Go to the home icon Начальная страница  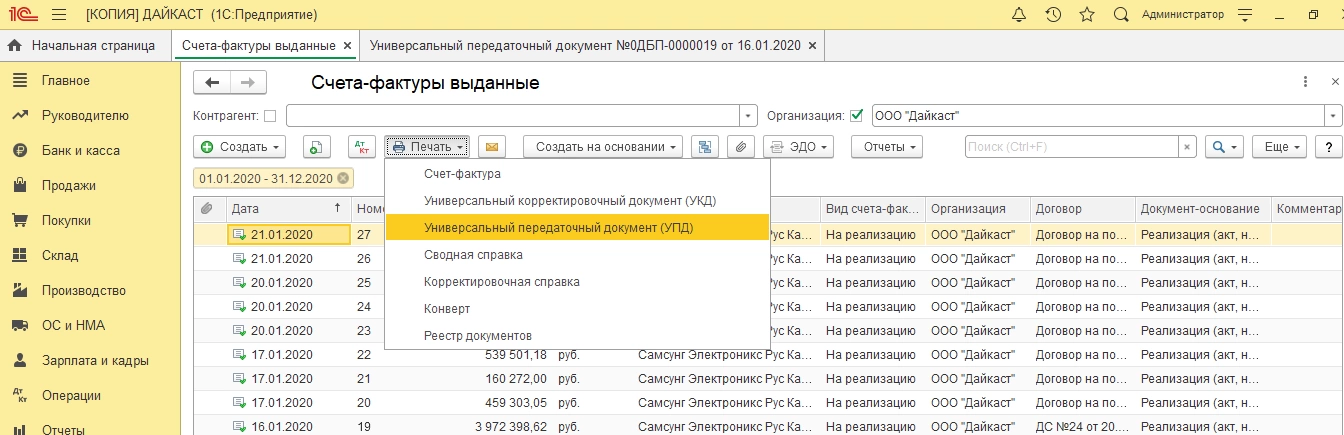(17, 46)
